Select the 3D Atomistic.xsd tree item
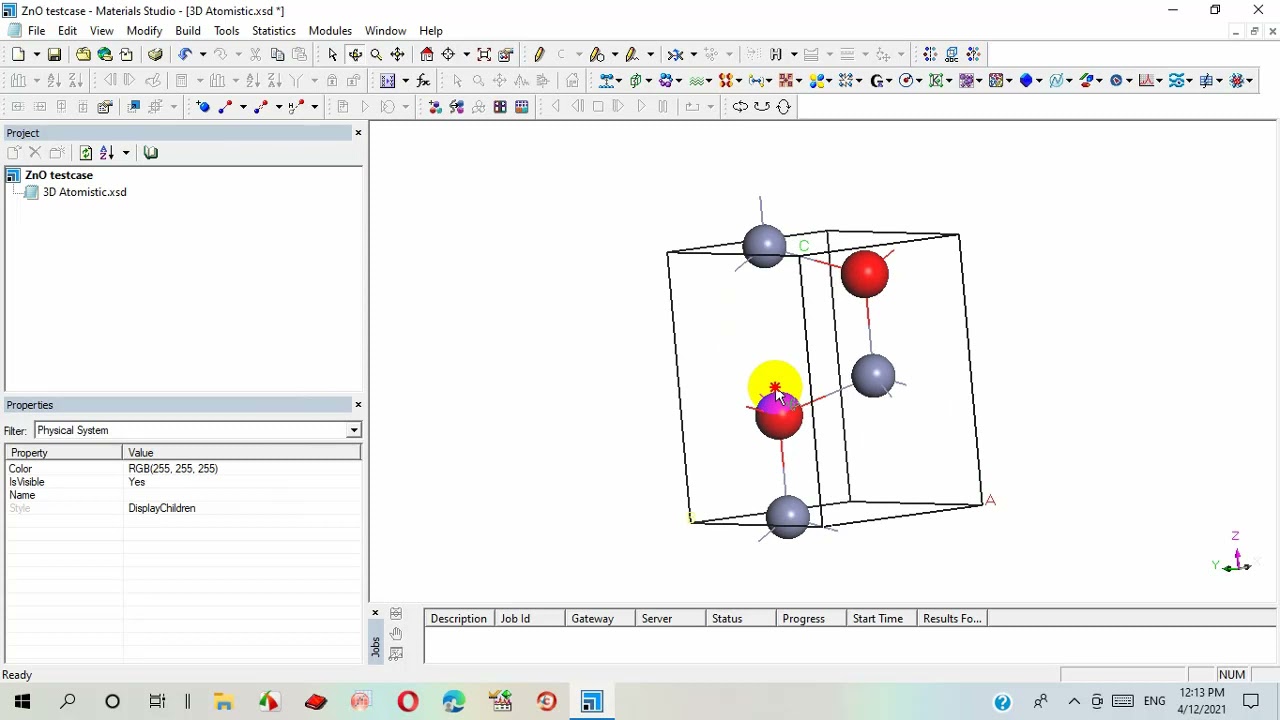1280x720 pixels. (85, 192)
